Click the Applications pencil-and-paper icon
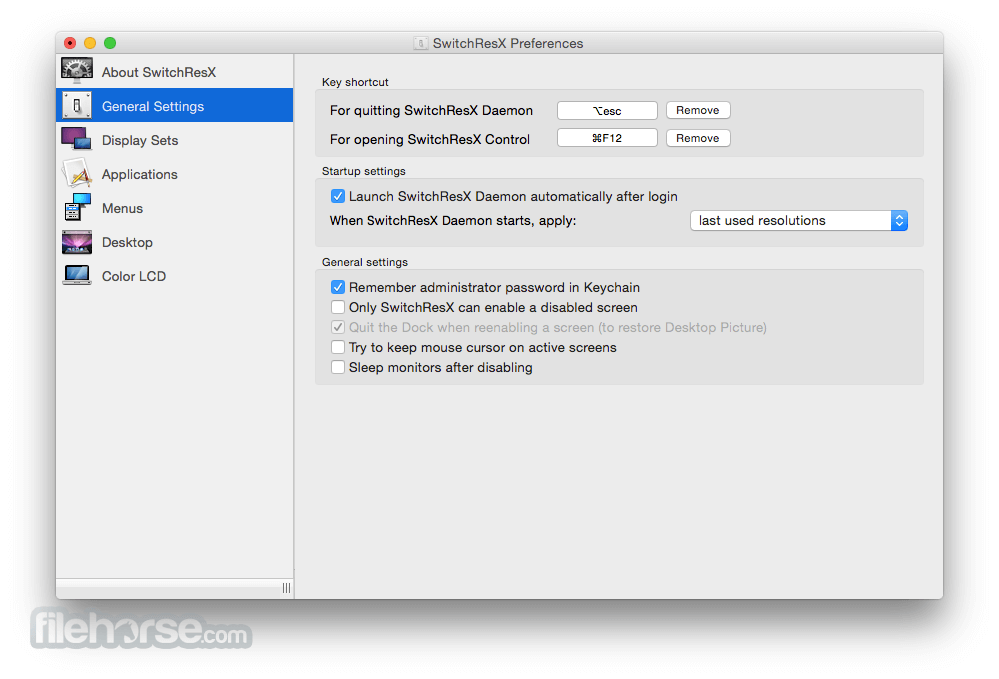Viewport: 999px width, 679px height. coord(76,173)
